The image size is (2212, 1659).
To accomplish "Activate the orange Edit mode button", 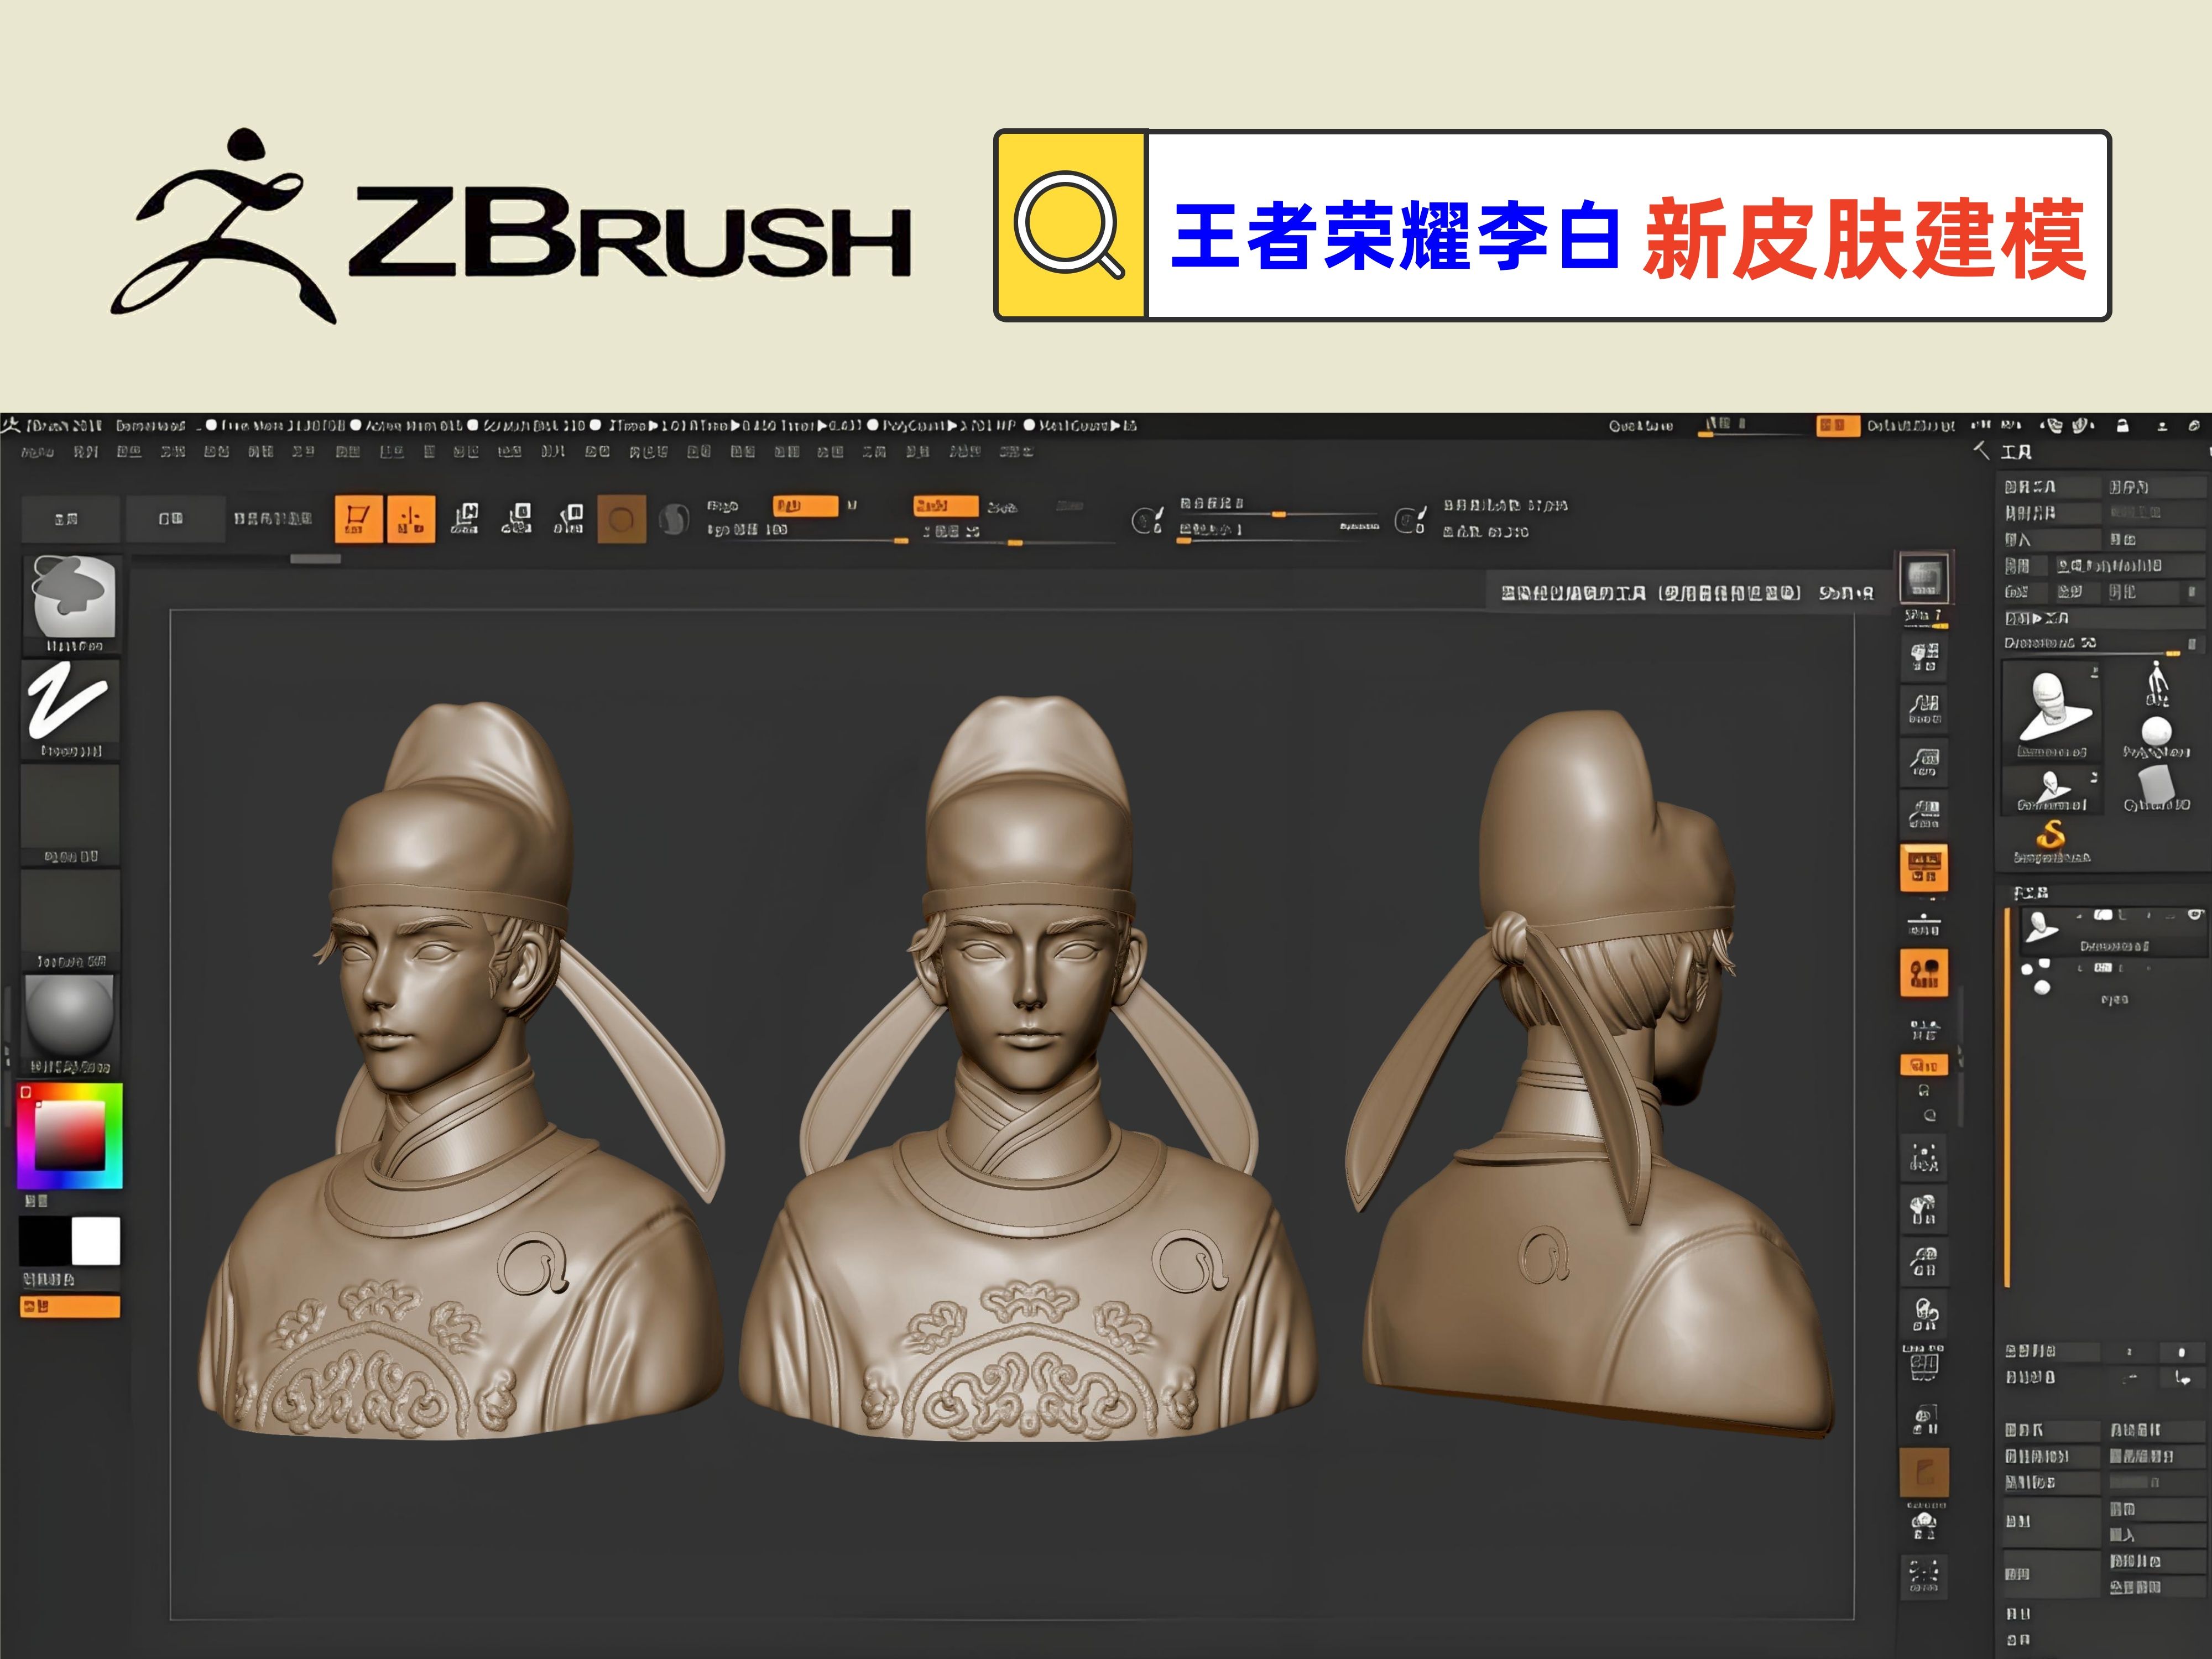I will click(358, 519).
